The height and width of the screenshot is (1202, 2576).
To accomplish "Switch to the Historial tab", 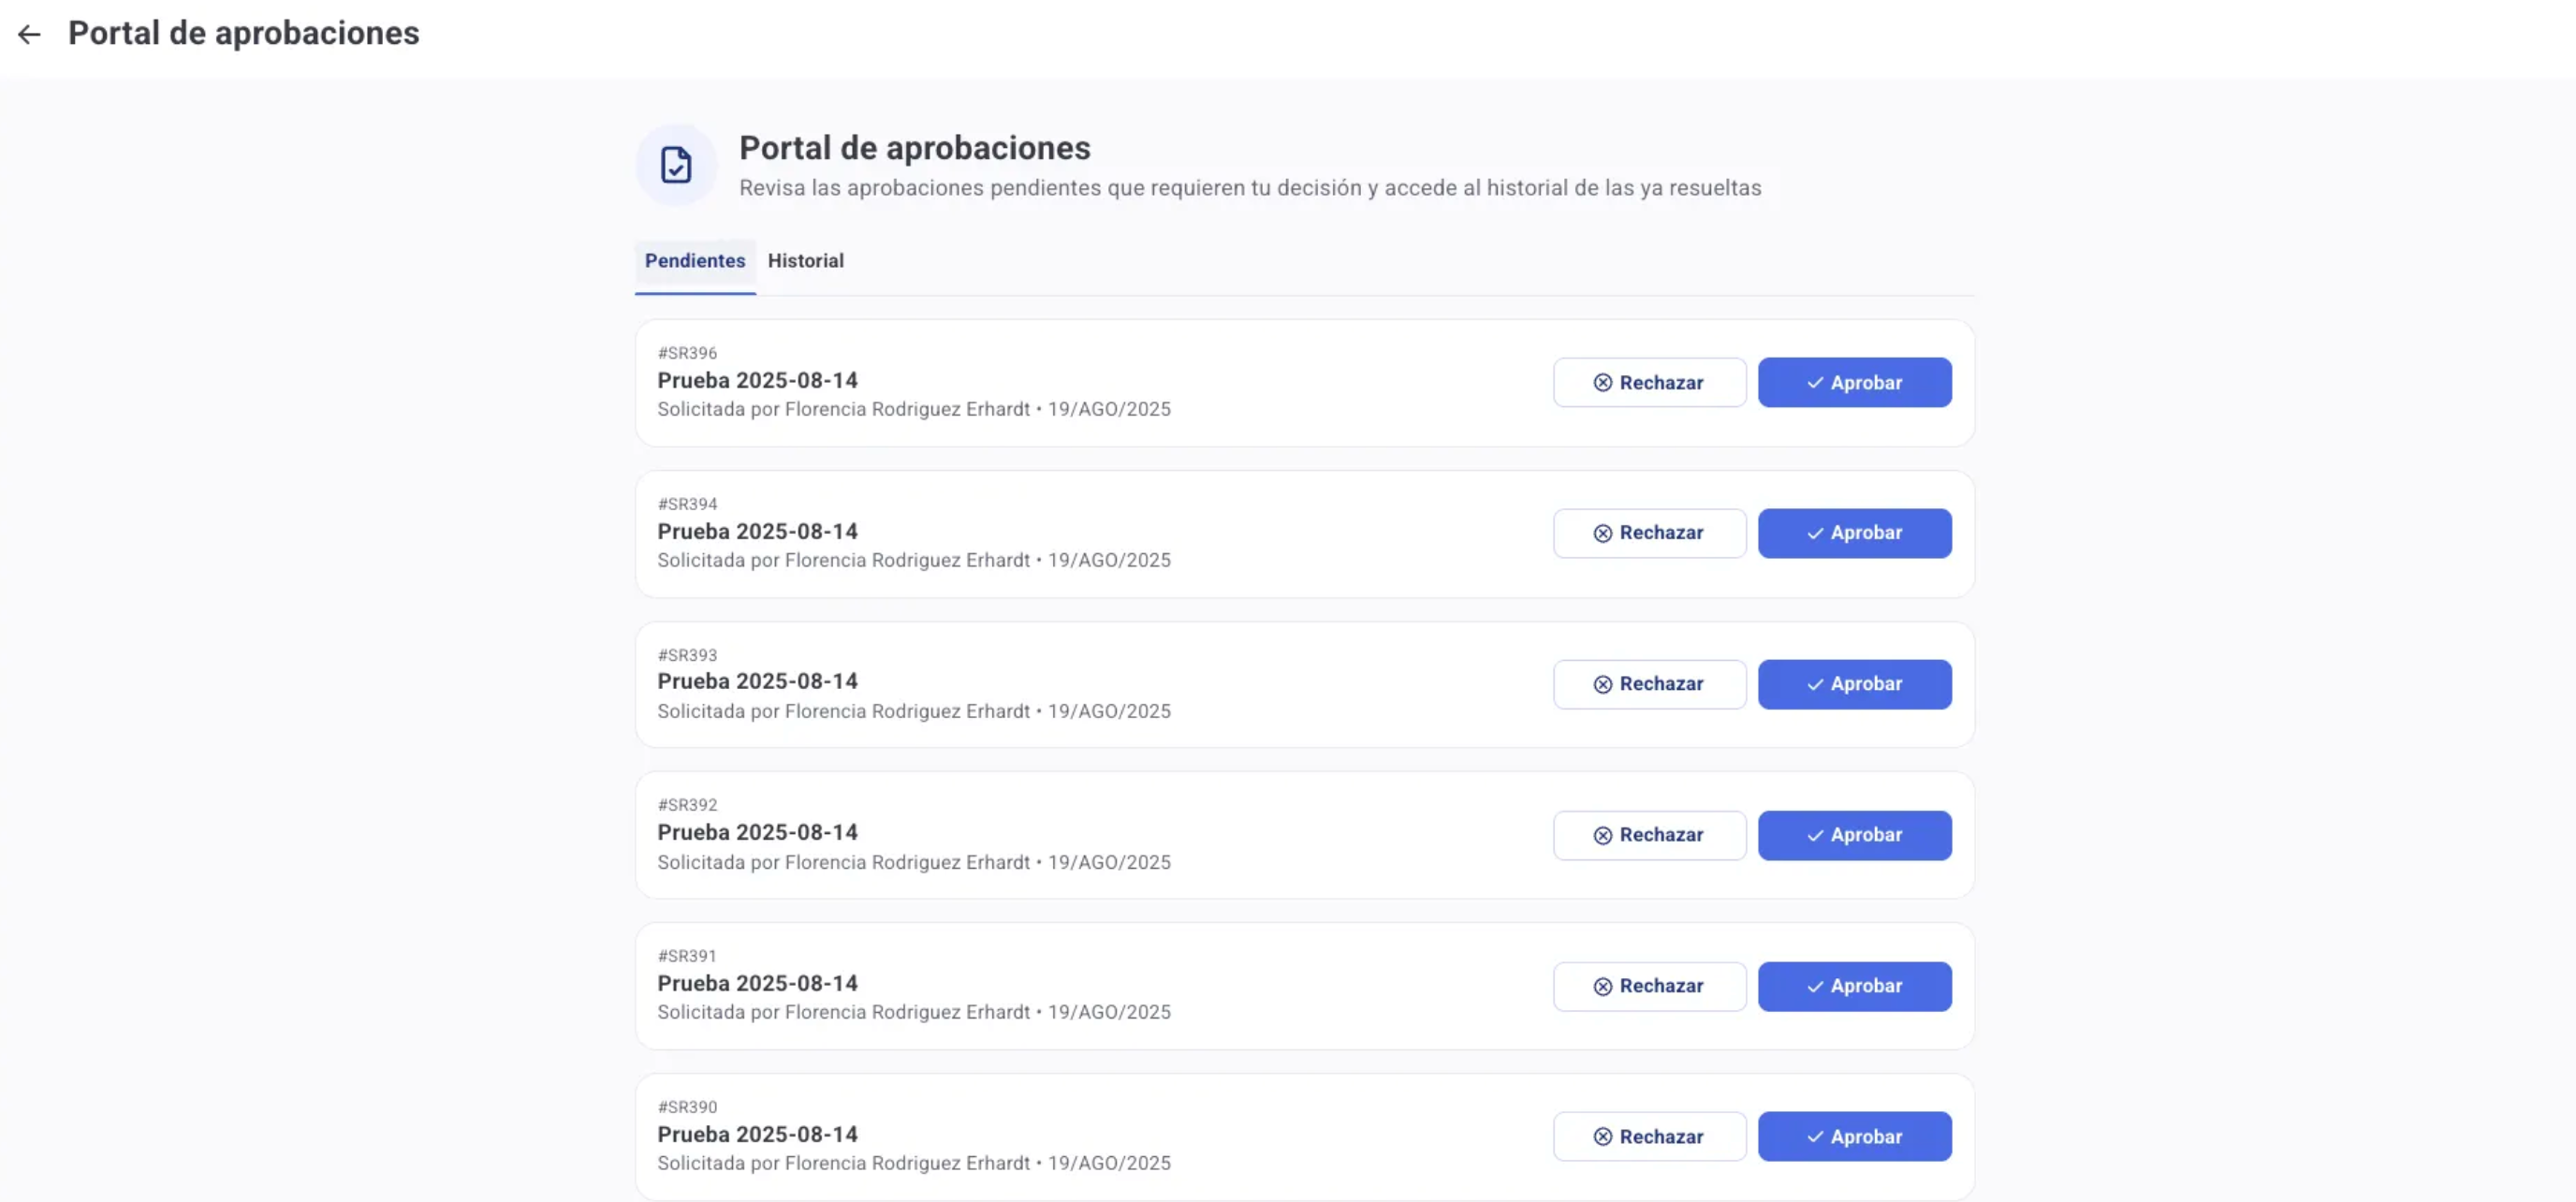I will point(805,261).
